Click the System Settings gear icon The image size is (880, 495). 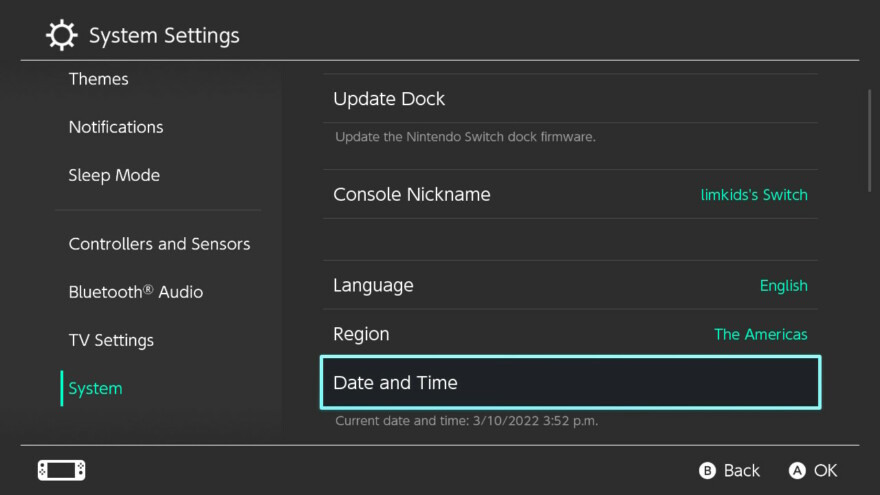61,35
